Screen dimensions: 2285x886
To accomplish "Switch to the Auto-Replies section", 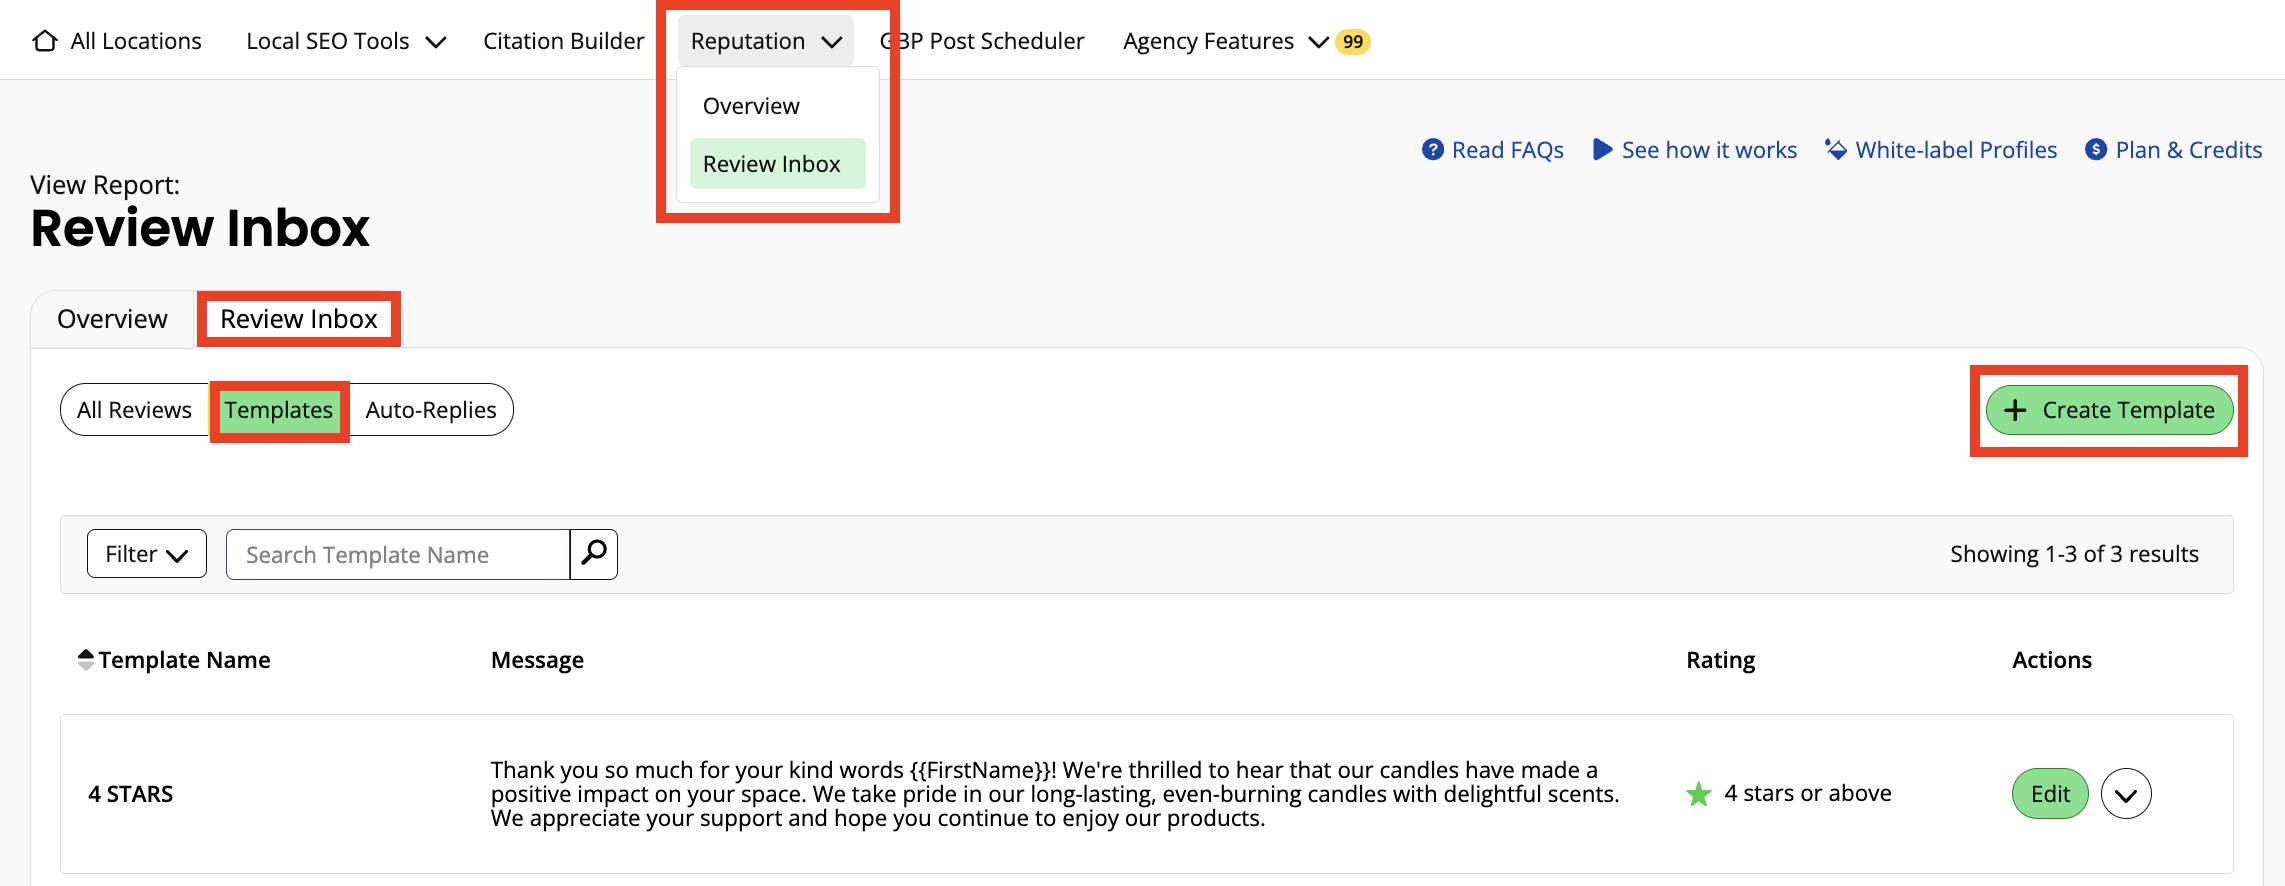I will (x=430, y=410).
